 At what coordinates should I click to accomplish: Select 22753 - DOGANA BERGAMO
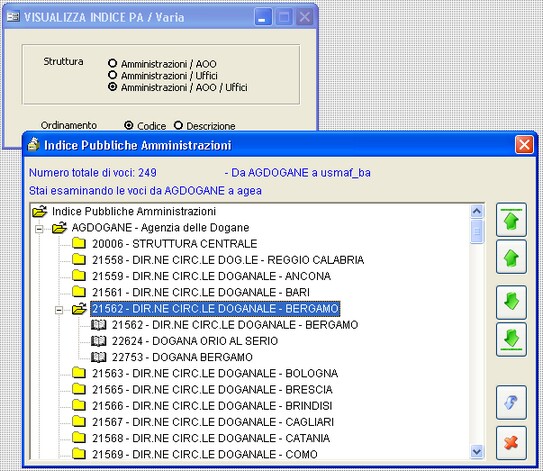(x=182, y=357)
